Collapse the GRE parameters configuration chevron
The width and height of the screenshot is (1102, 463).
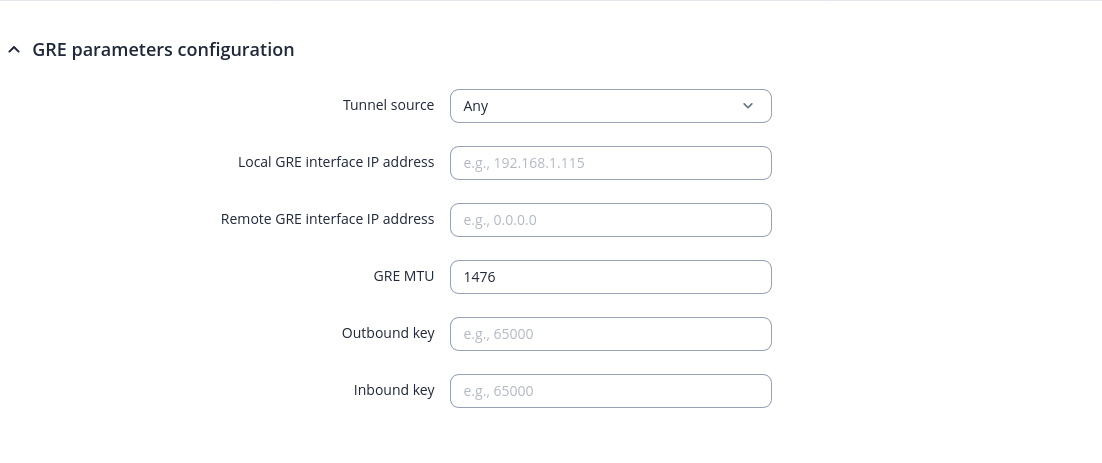point(14,50)
